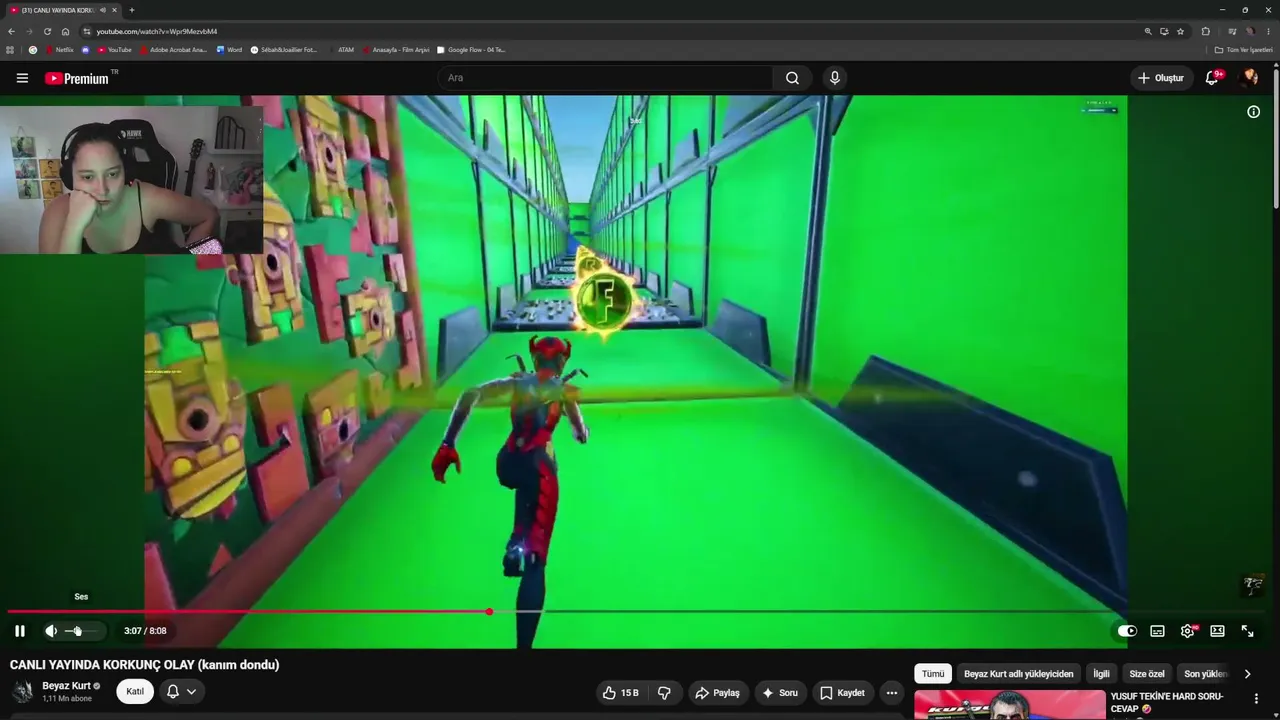Open the YouTube account avatar menu
Screen dimensions: 1280x720
1248,78
